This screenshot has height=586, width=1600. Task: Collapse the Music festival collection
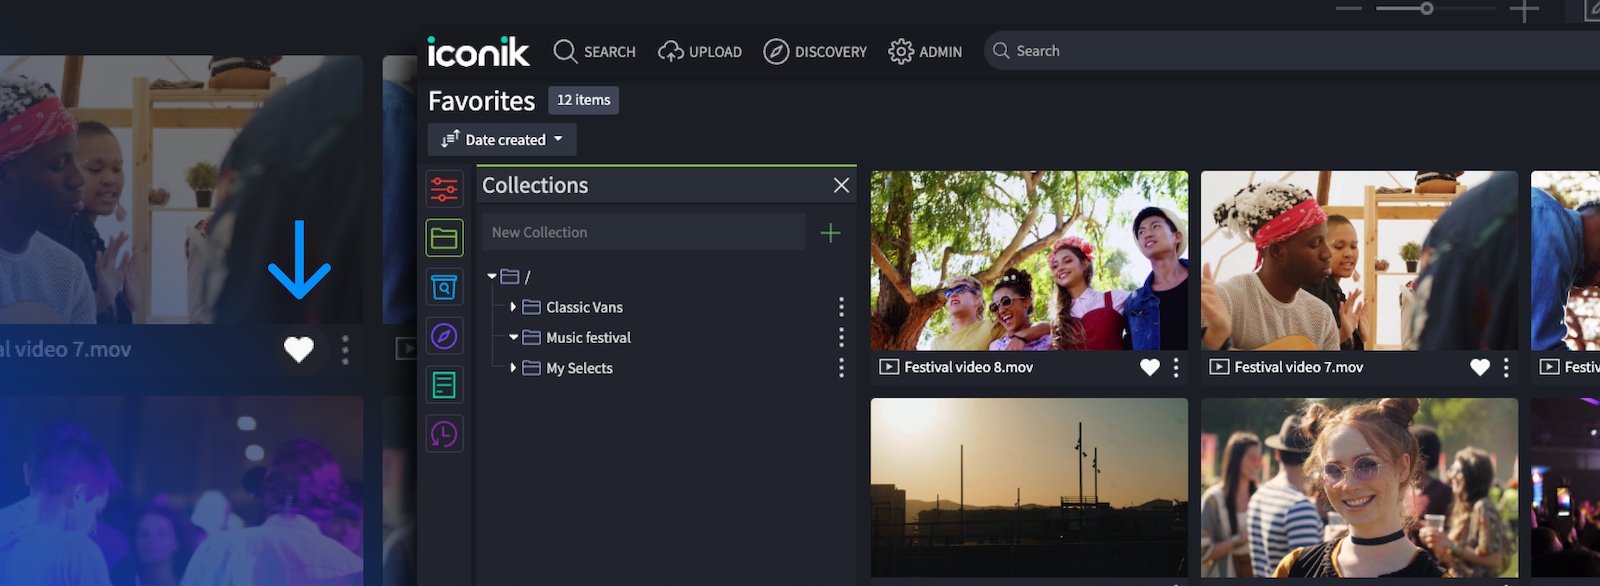[513, 338]
